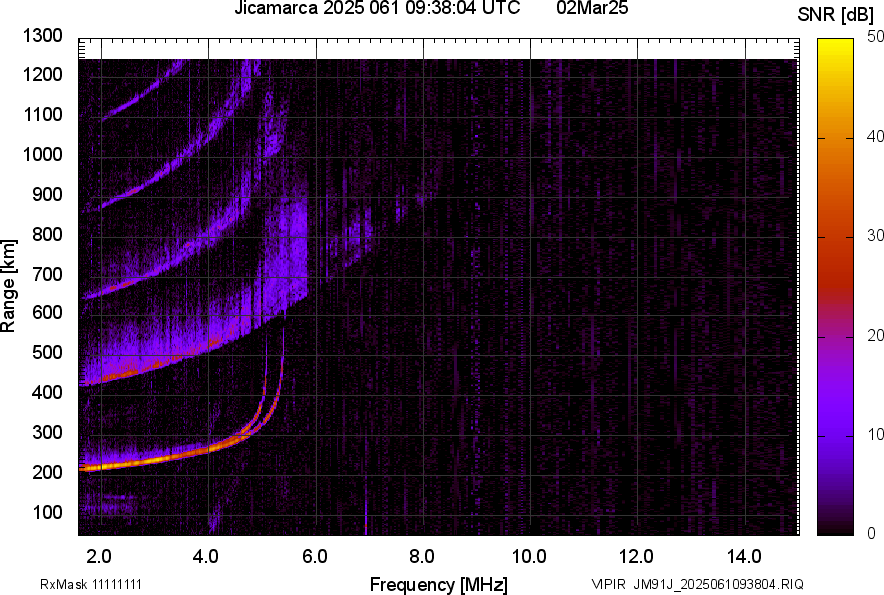The height and width of the screenshot is (595, 884).
Task: Click the 500 tick on the range axis
Action: tap(48, 353)
